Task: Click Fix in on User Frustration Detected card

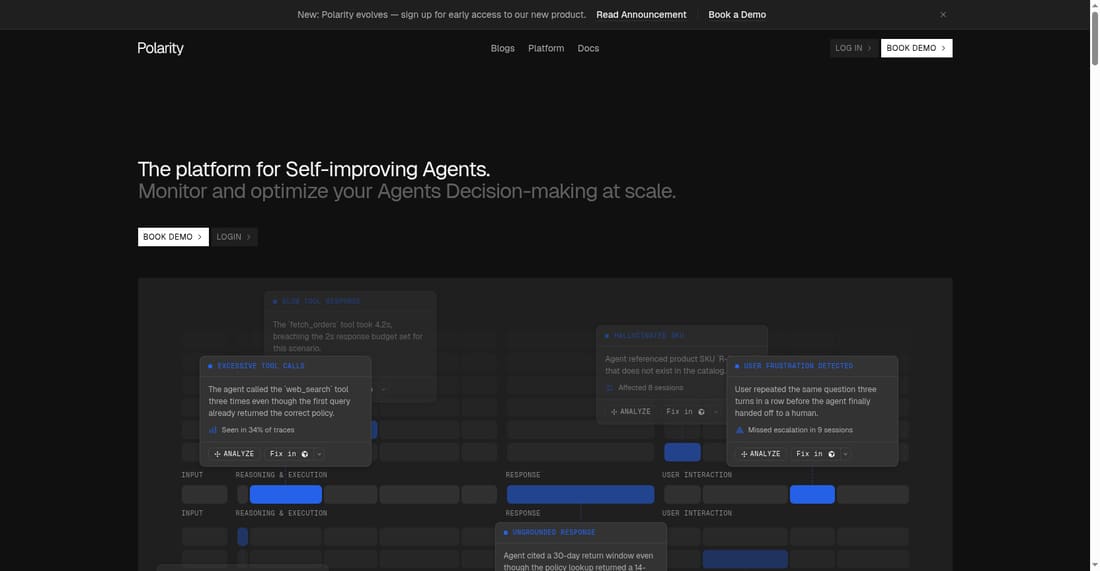Action: pos(815,454)
